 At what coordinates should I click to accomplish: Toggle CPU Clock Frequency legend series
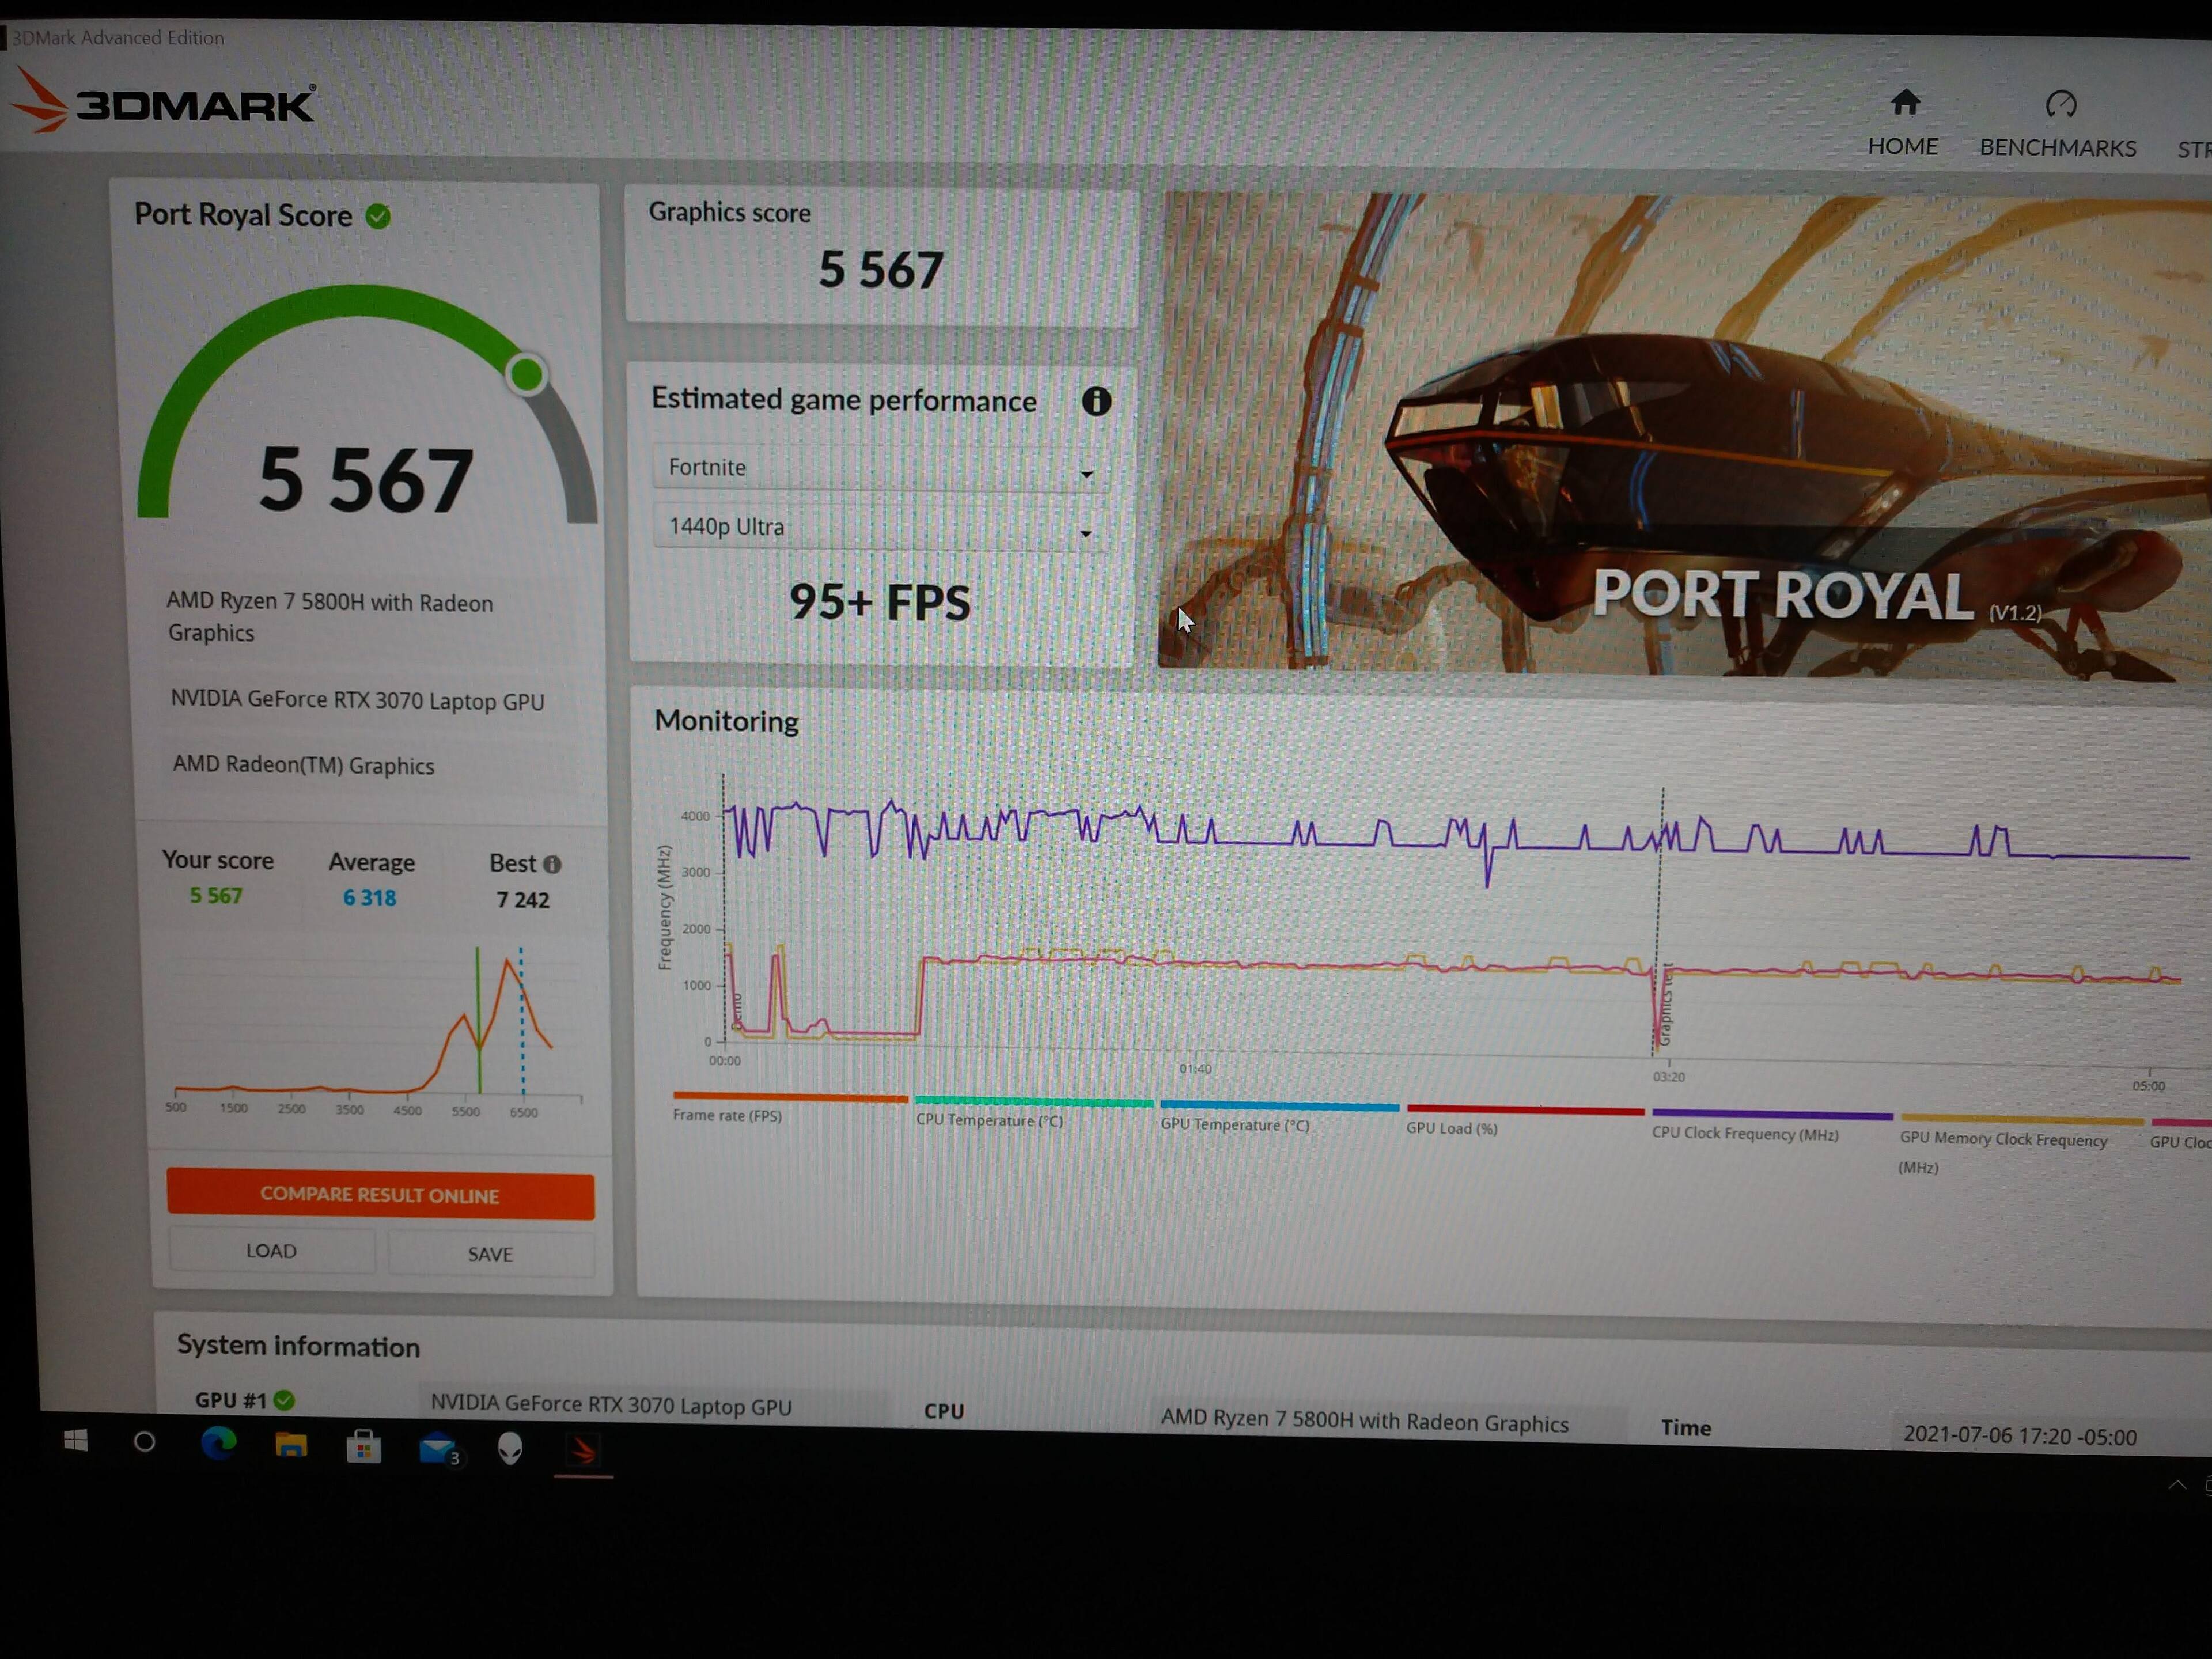coord(1745,1133)
